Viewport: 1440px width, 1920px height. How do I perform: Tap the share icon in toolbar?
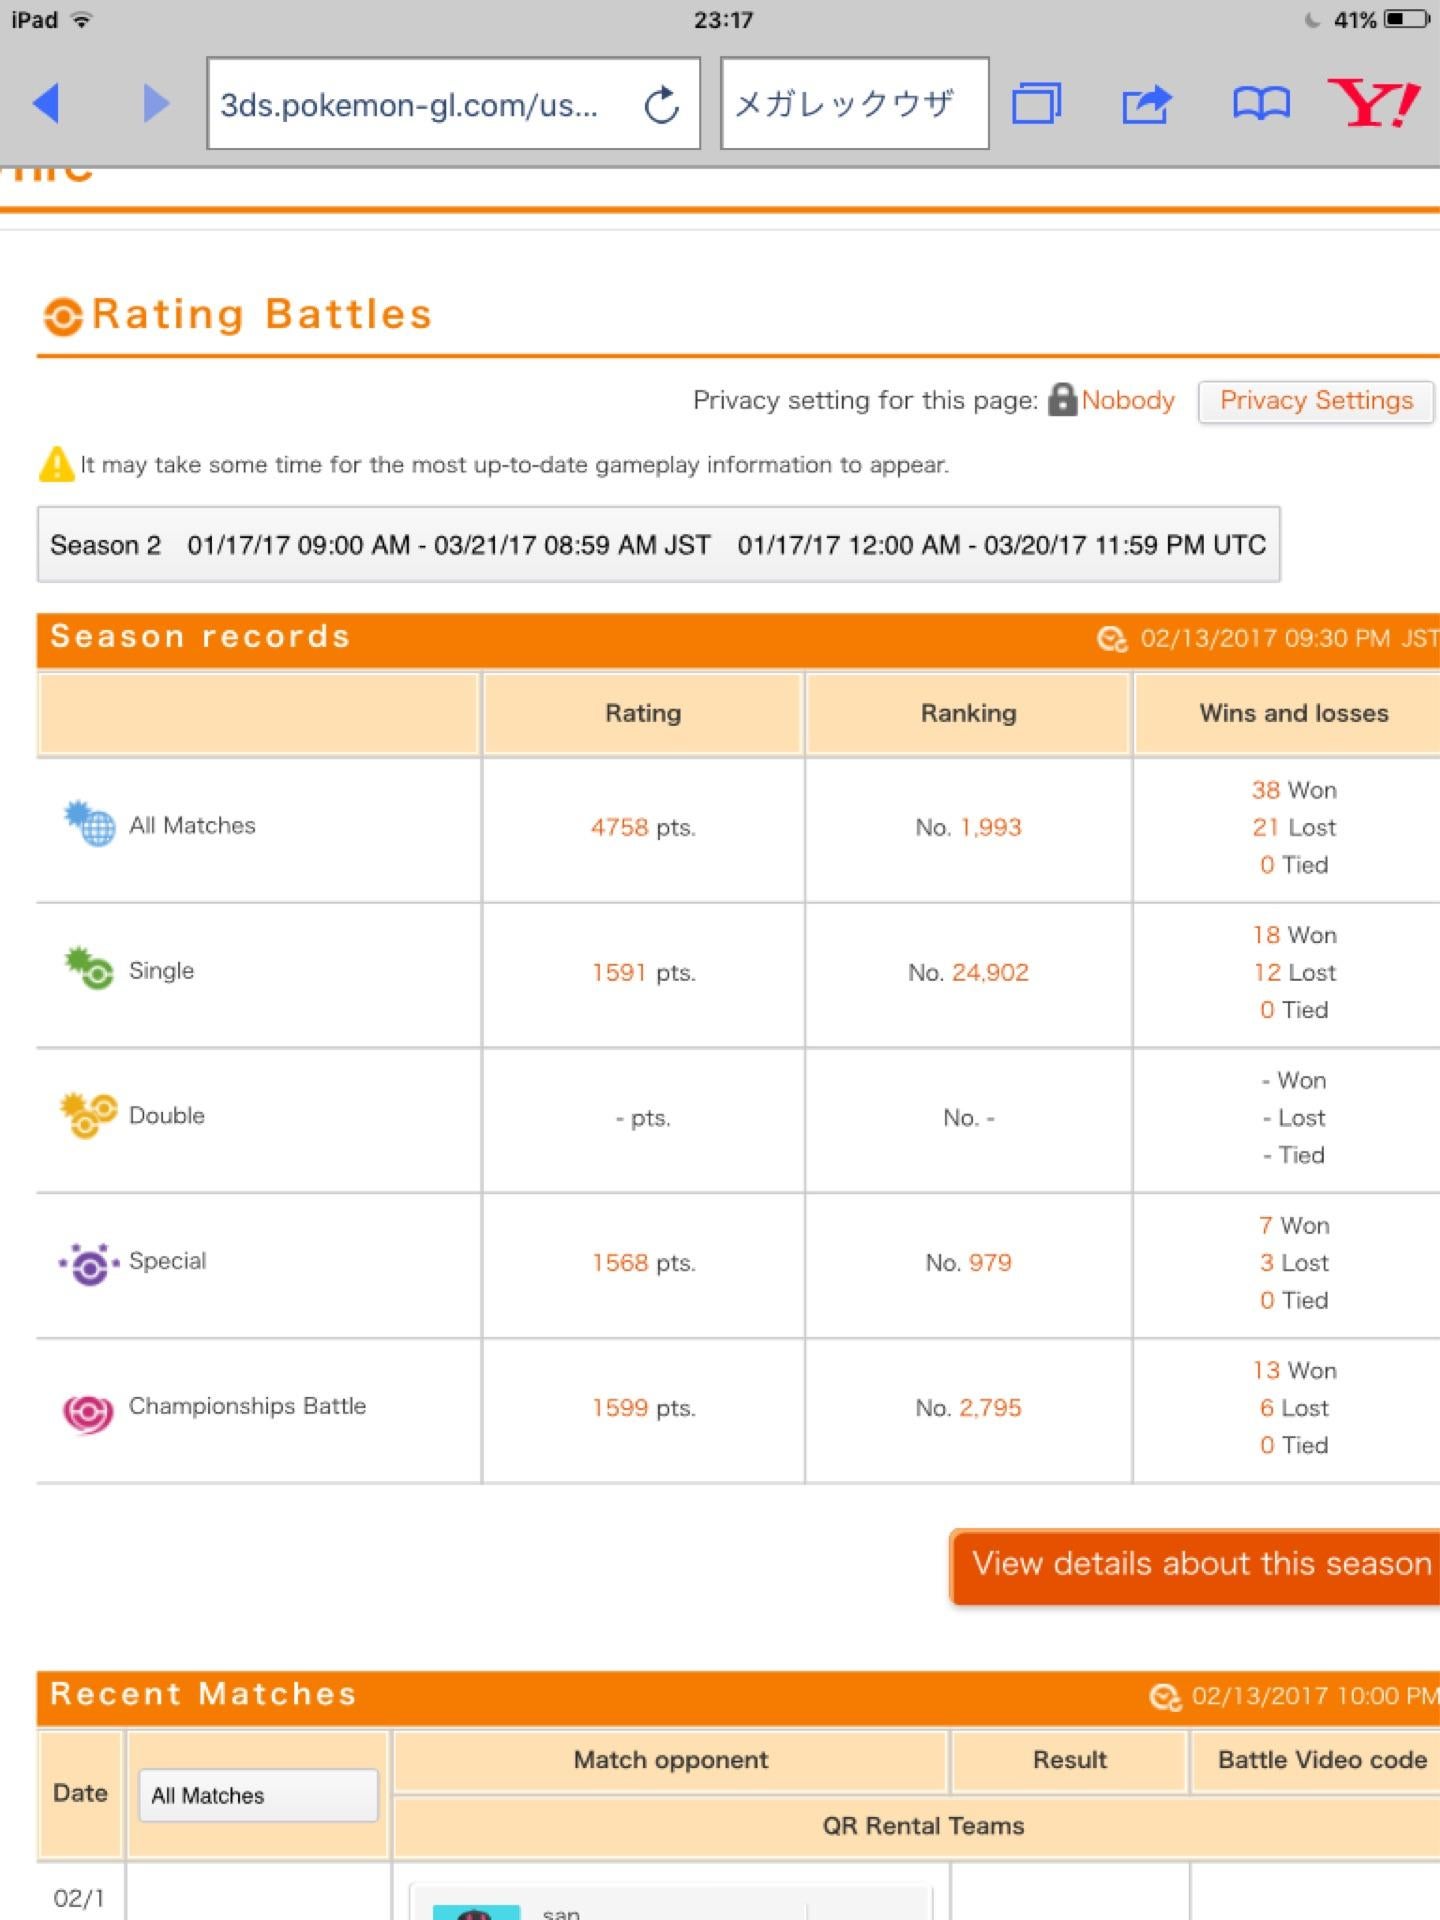[x=1146, y=103]
